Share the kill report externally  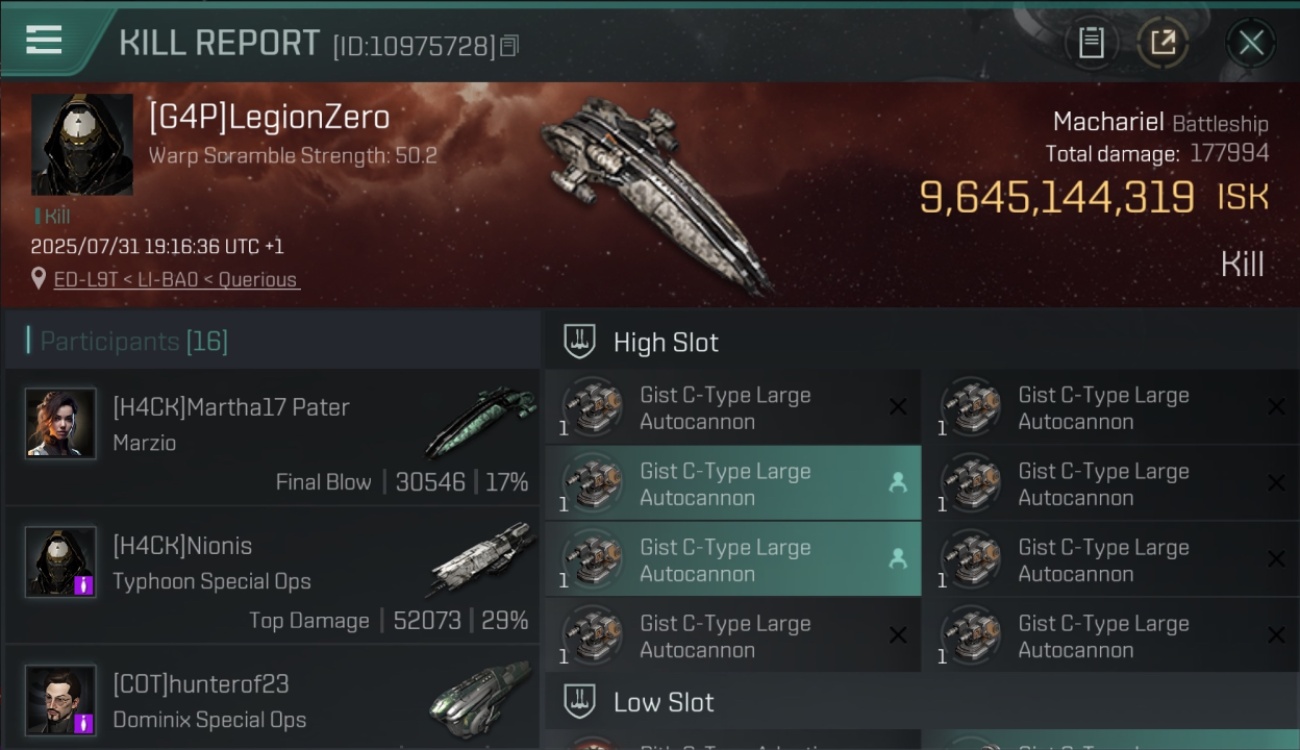tap(1162, 43)
